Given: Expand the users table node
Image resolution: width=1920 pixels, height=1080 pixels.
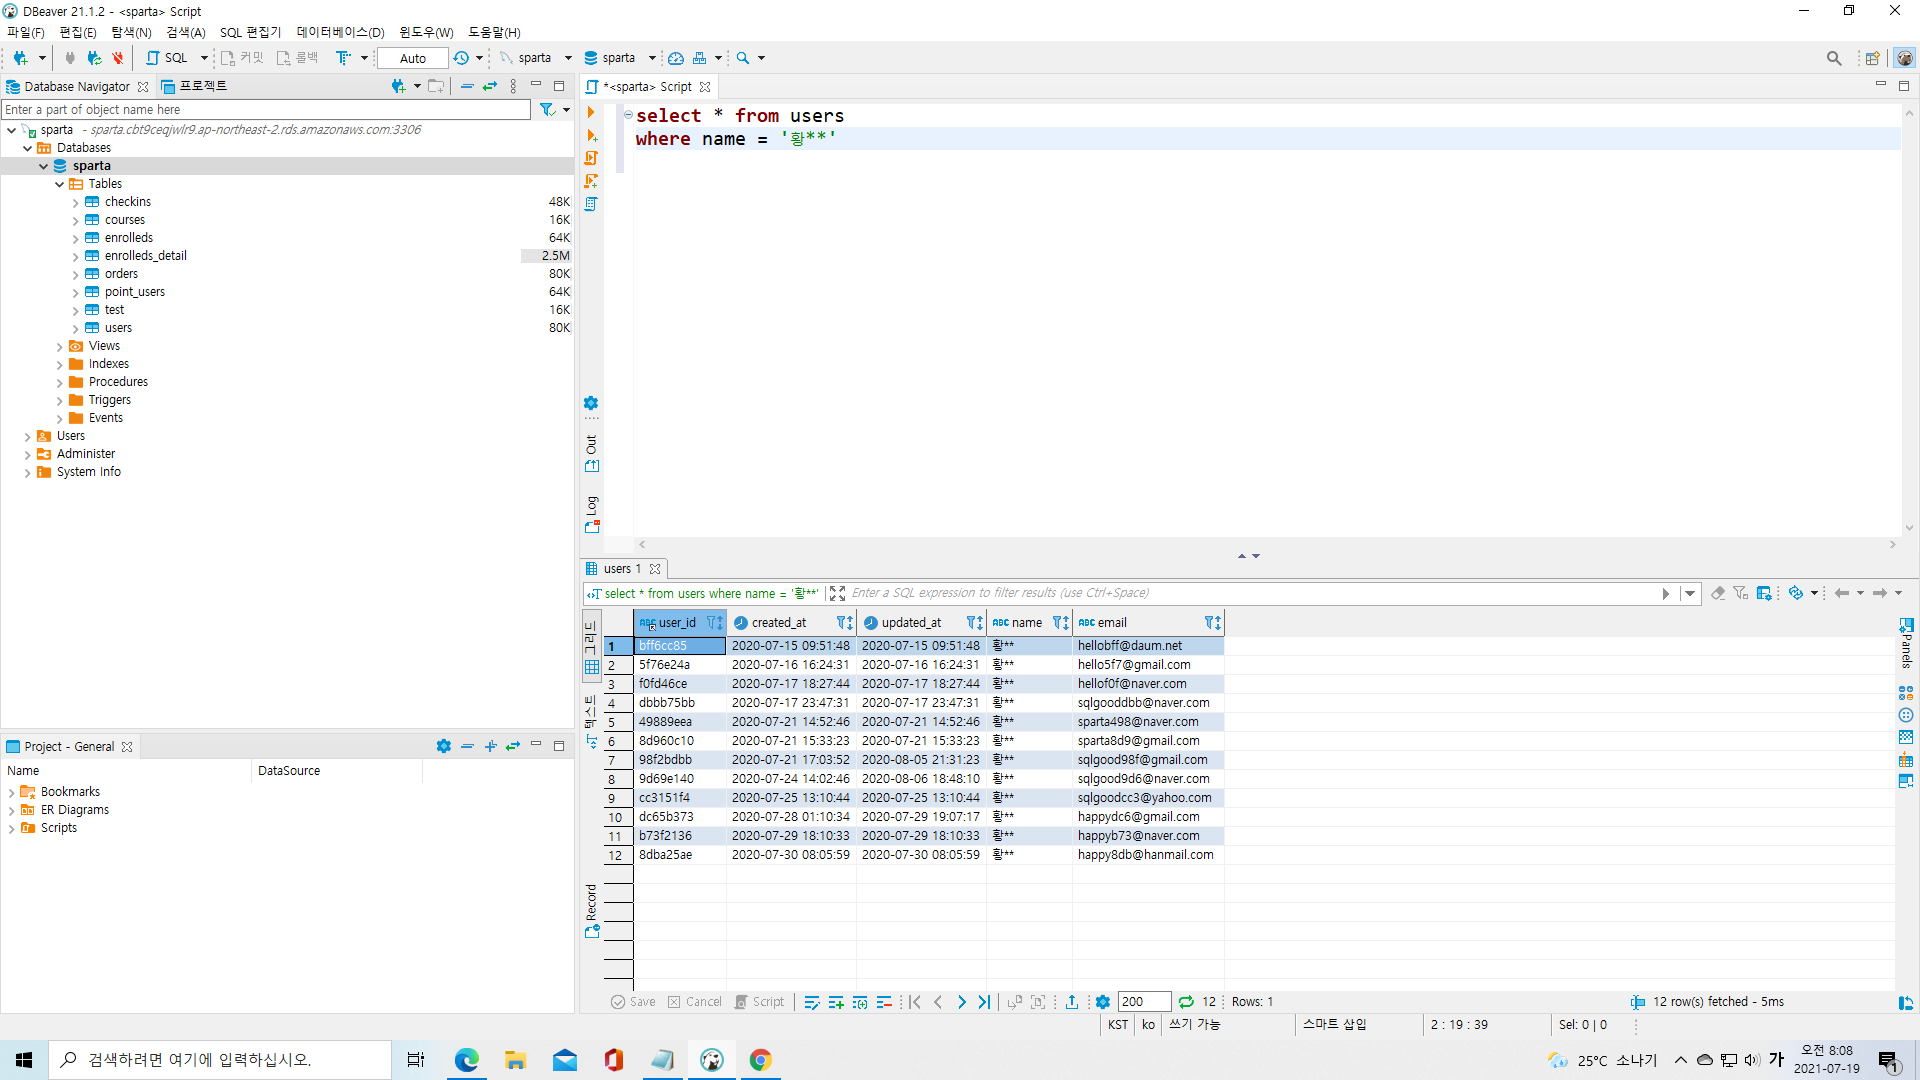Looking at the screenshot, I should tap(75, 328).
